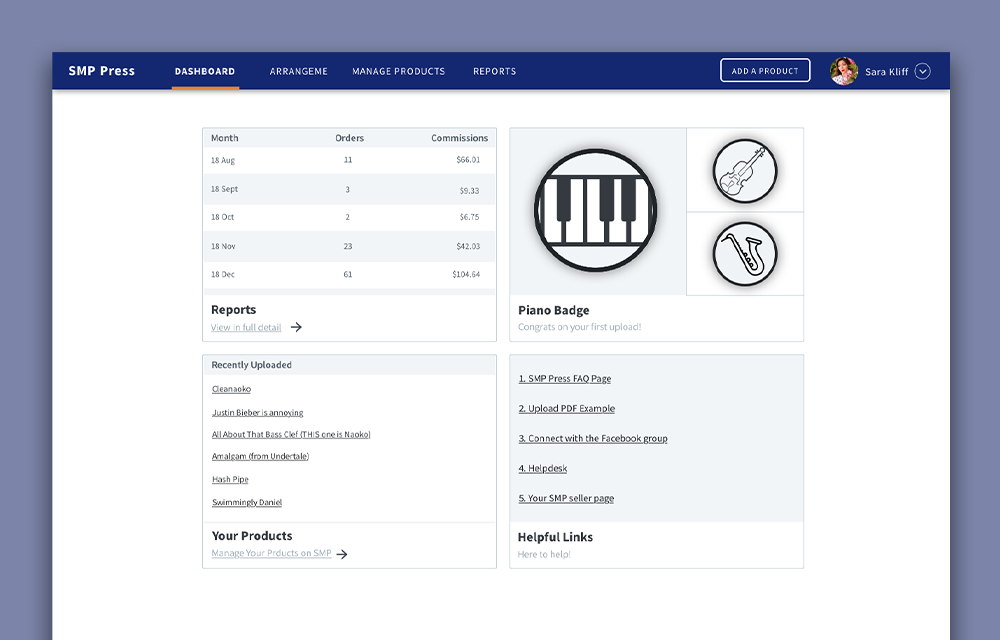
Task: Click the $6.75 commission value
Action: coord(469,217)
